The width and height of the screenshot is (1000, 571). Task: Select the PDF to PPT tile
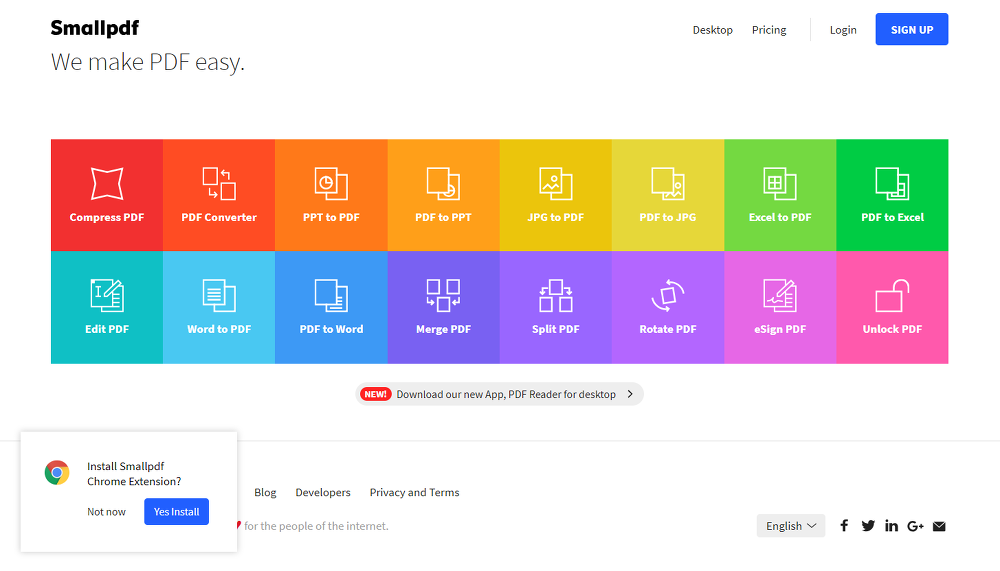coord(443,195)
